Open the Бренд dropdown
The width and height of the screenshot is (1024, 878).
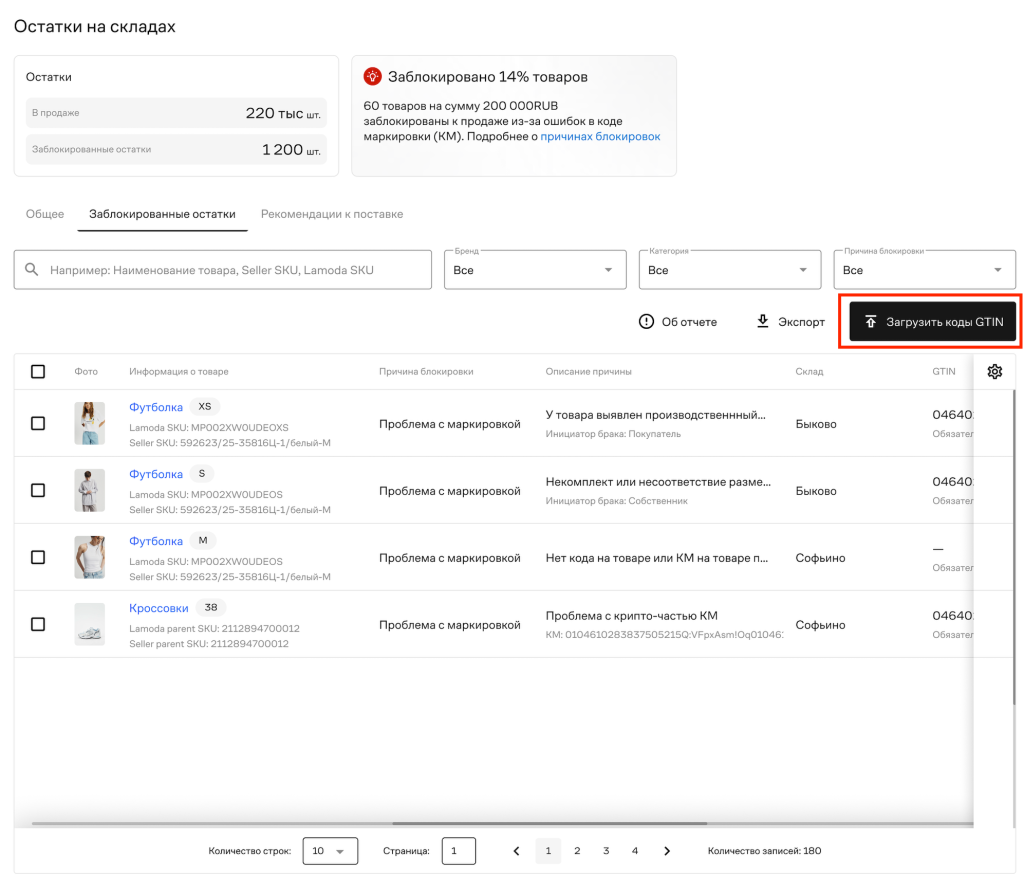535,270
